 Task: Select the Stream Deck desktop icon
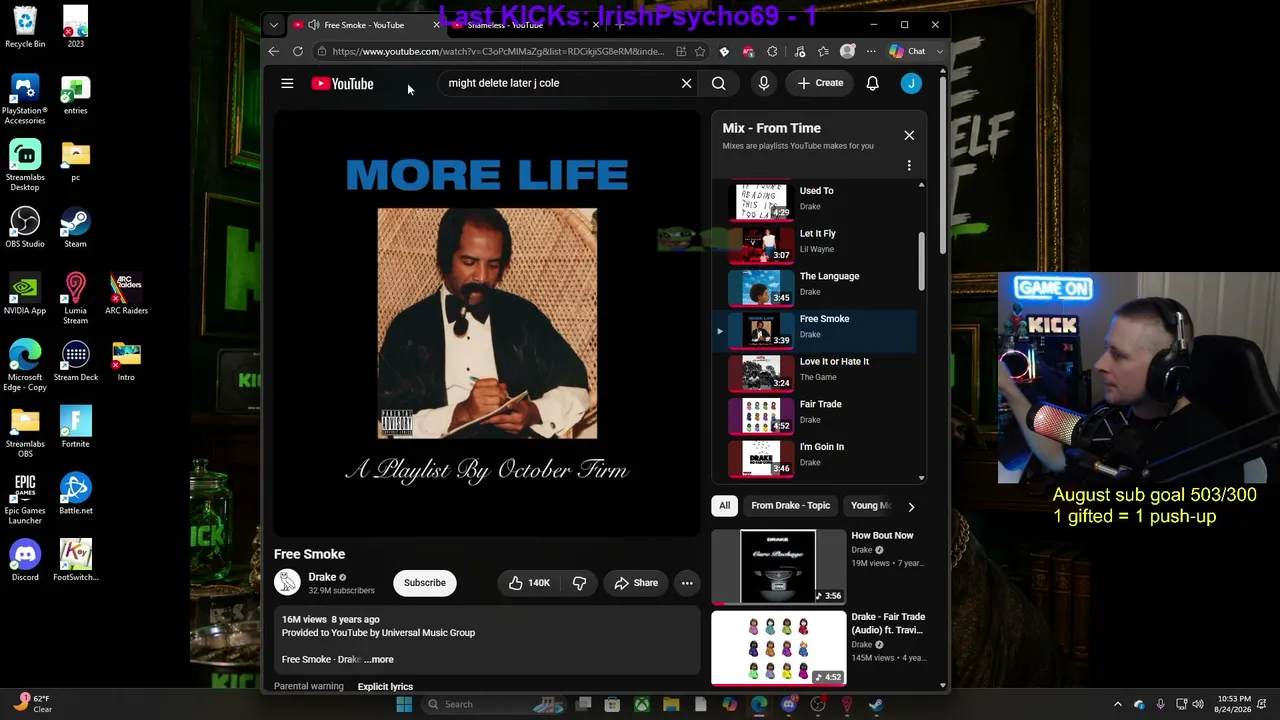75,361
